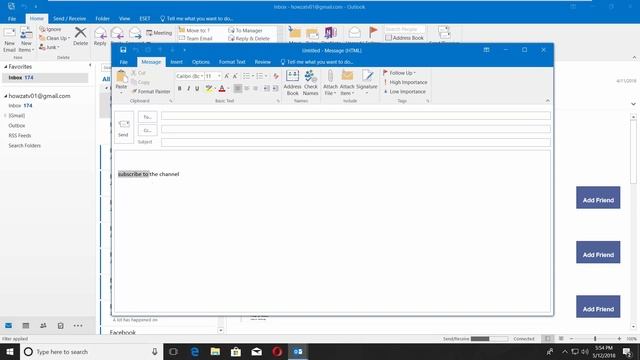
Task: Click the Paste icon in message ribbon
Action: [121, 76]
